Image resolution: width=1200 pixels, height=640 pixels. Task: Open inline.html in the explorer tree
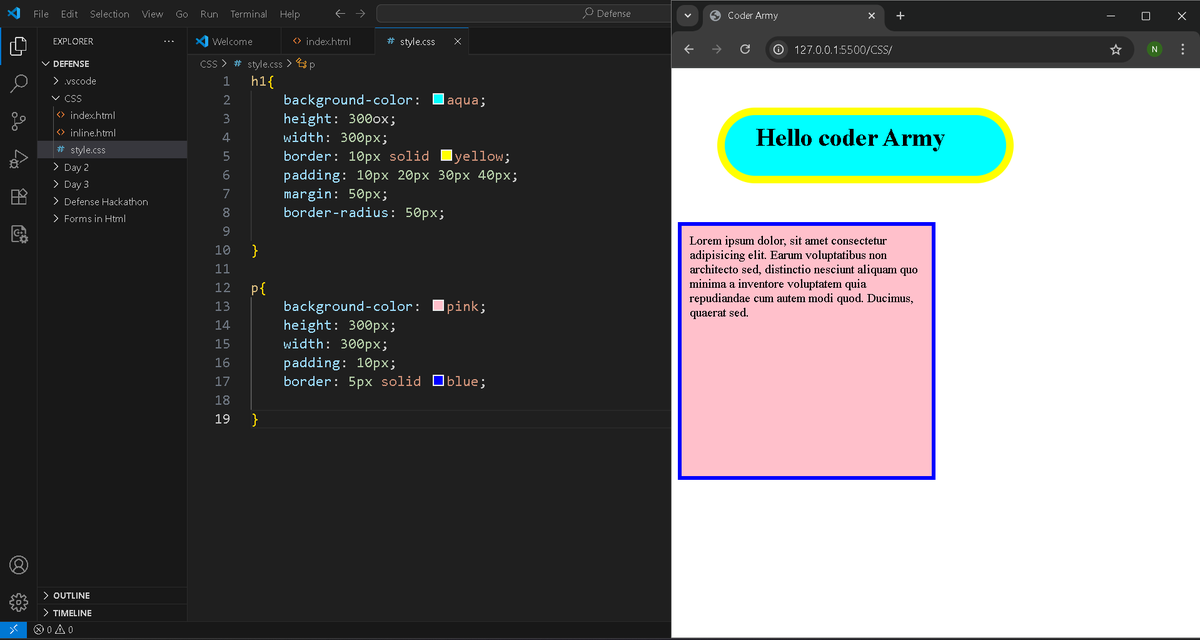coord(93,132)
